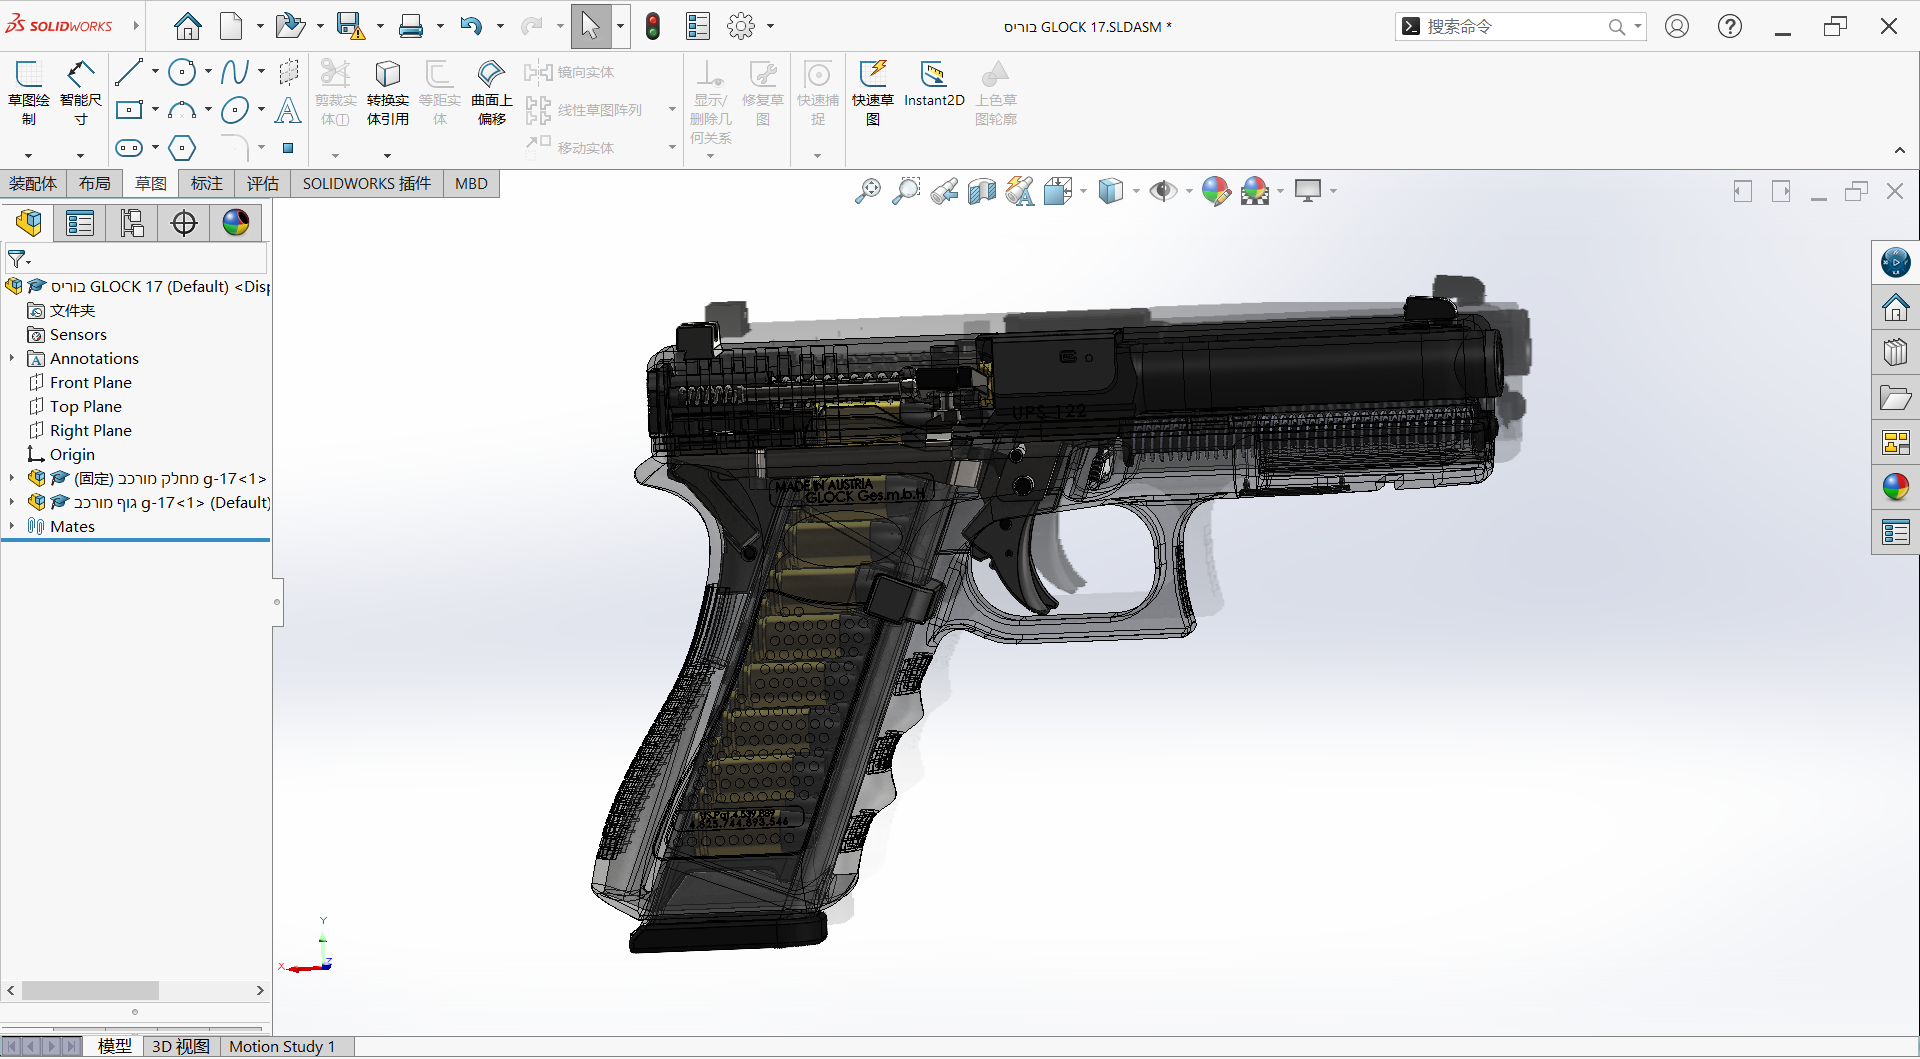Open the ConfigurationManager tab
The image size is (1920, 1059).
132,222
